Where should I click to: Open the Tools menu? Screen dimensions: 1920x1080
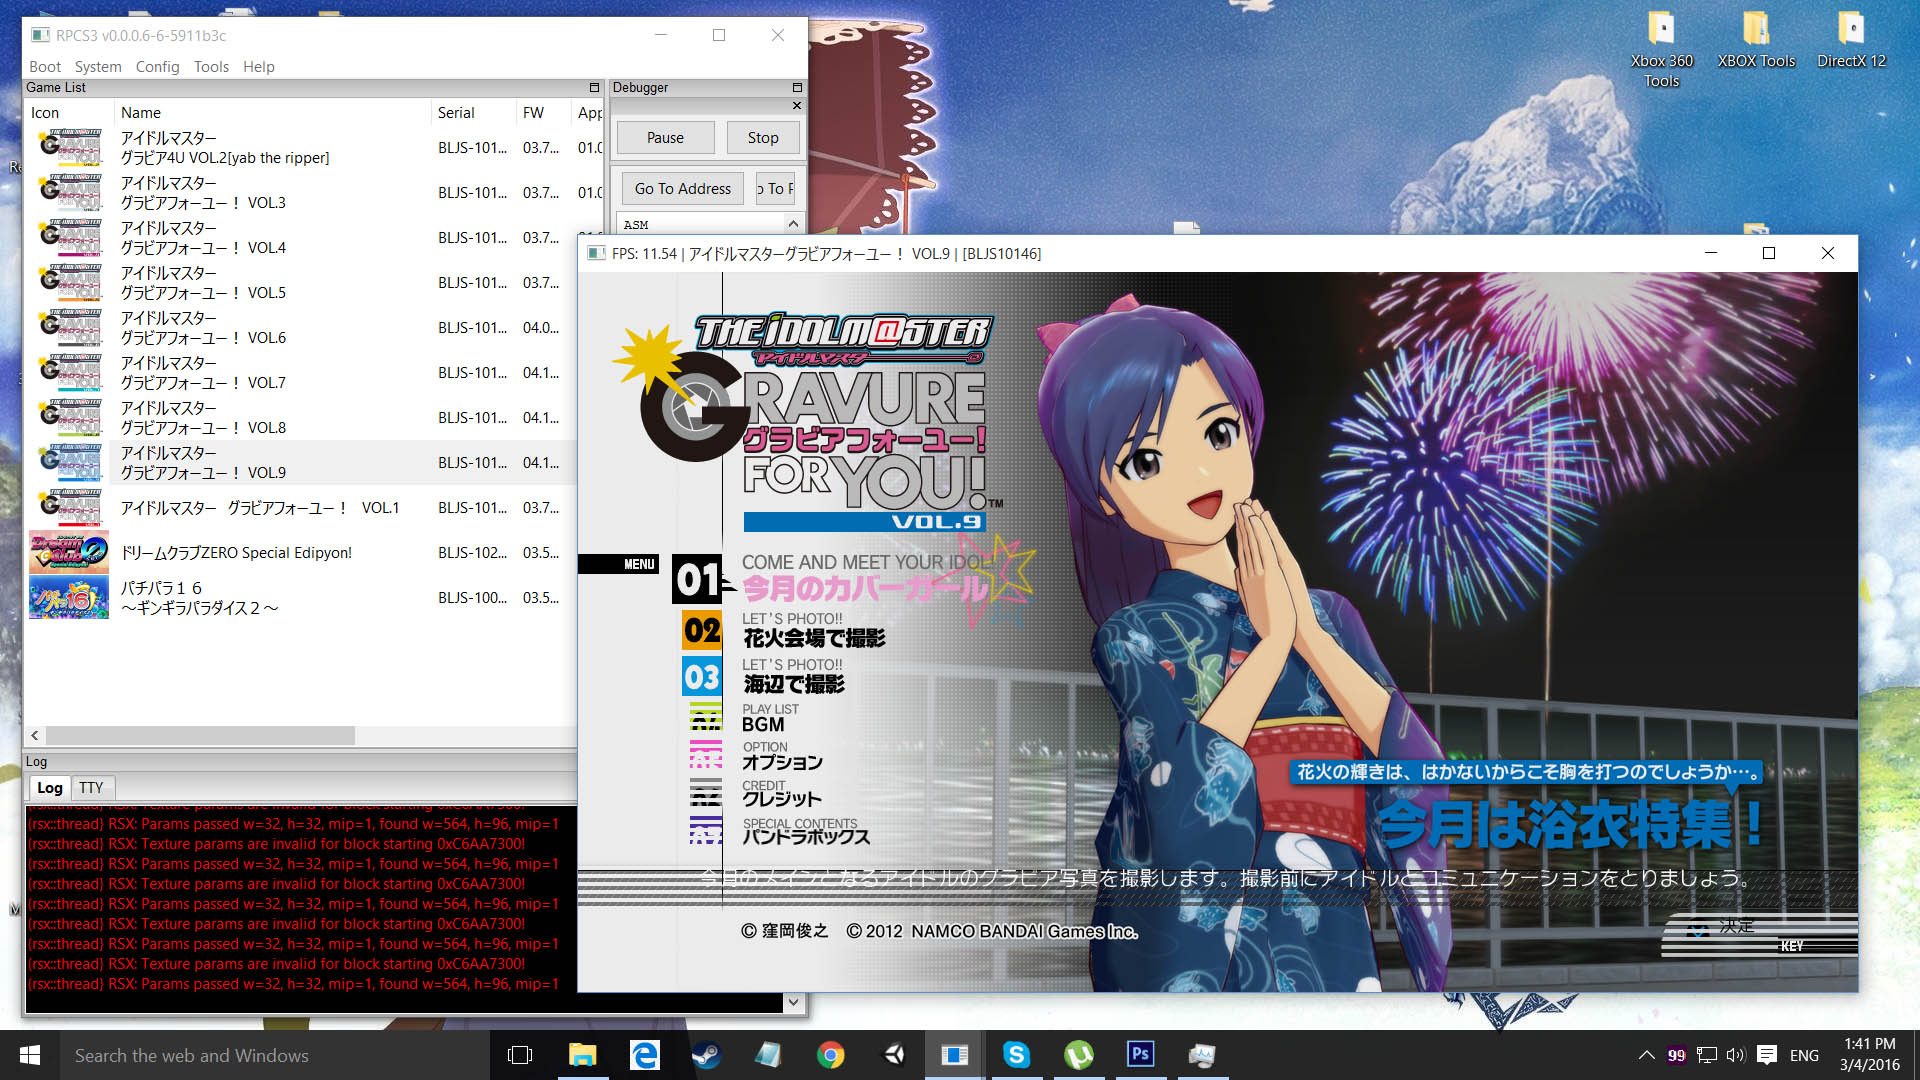[x=211, y=67]
